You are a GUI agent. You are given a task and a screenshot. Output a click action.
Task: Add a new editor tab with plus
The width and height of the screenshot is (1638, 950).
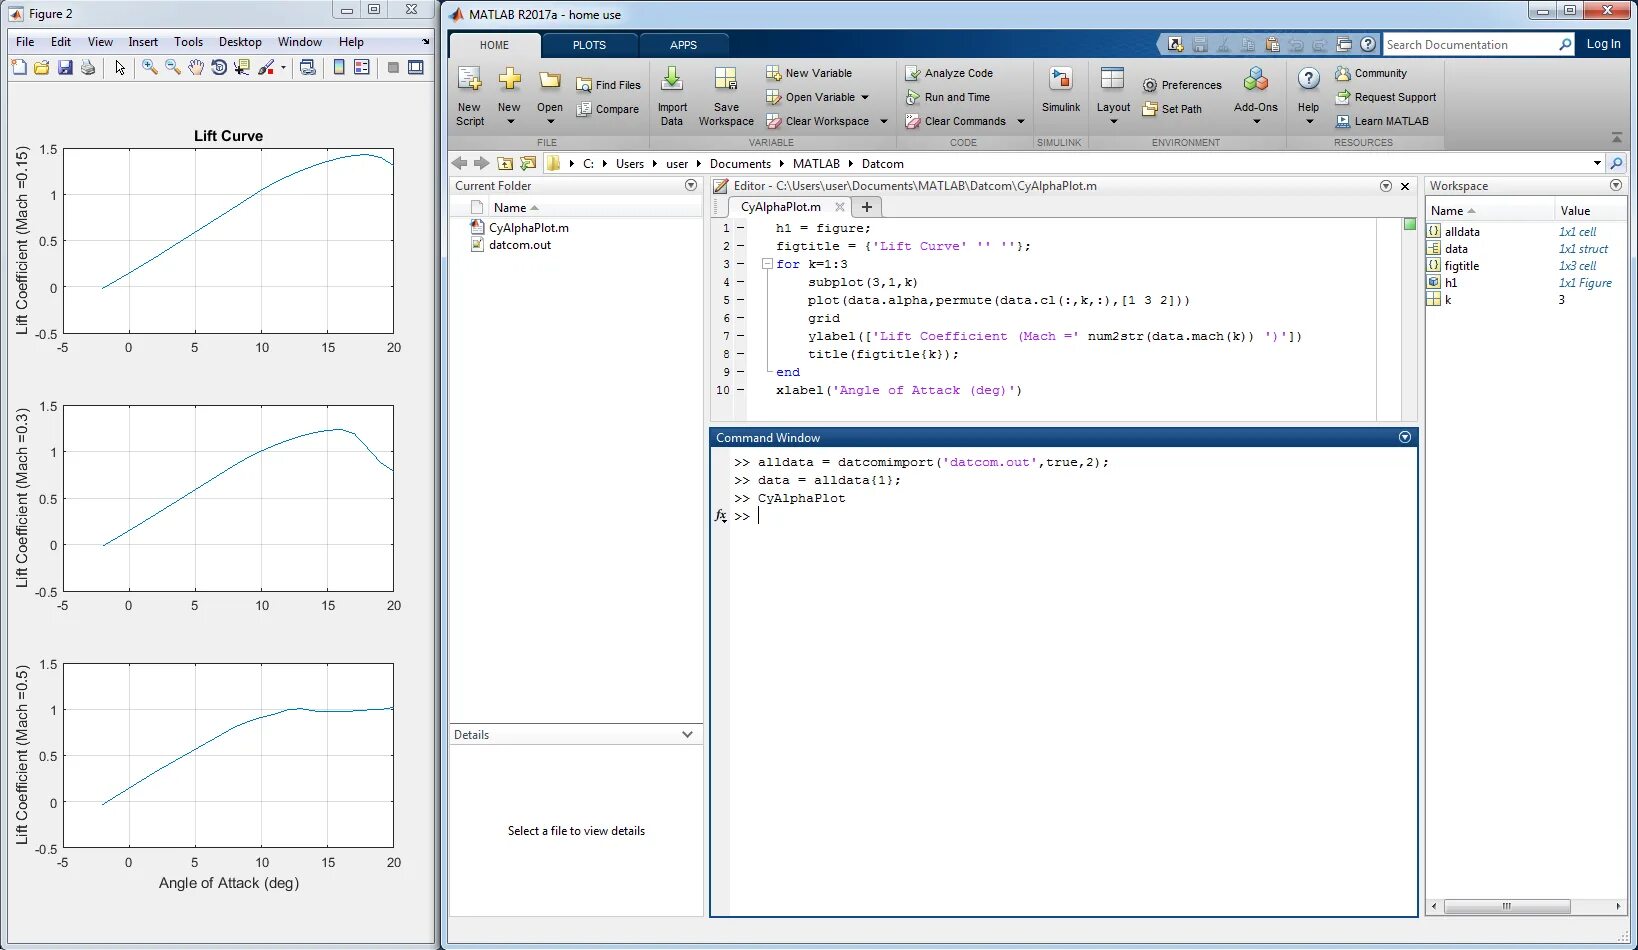[867, 207]
